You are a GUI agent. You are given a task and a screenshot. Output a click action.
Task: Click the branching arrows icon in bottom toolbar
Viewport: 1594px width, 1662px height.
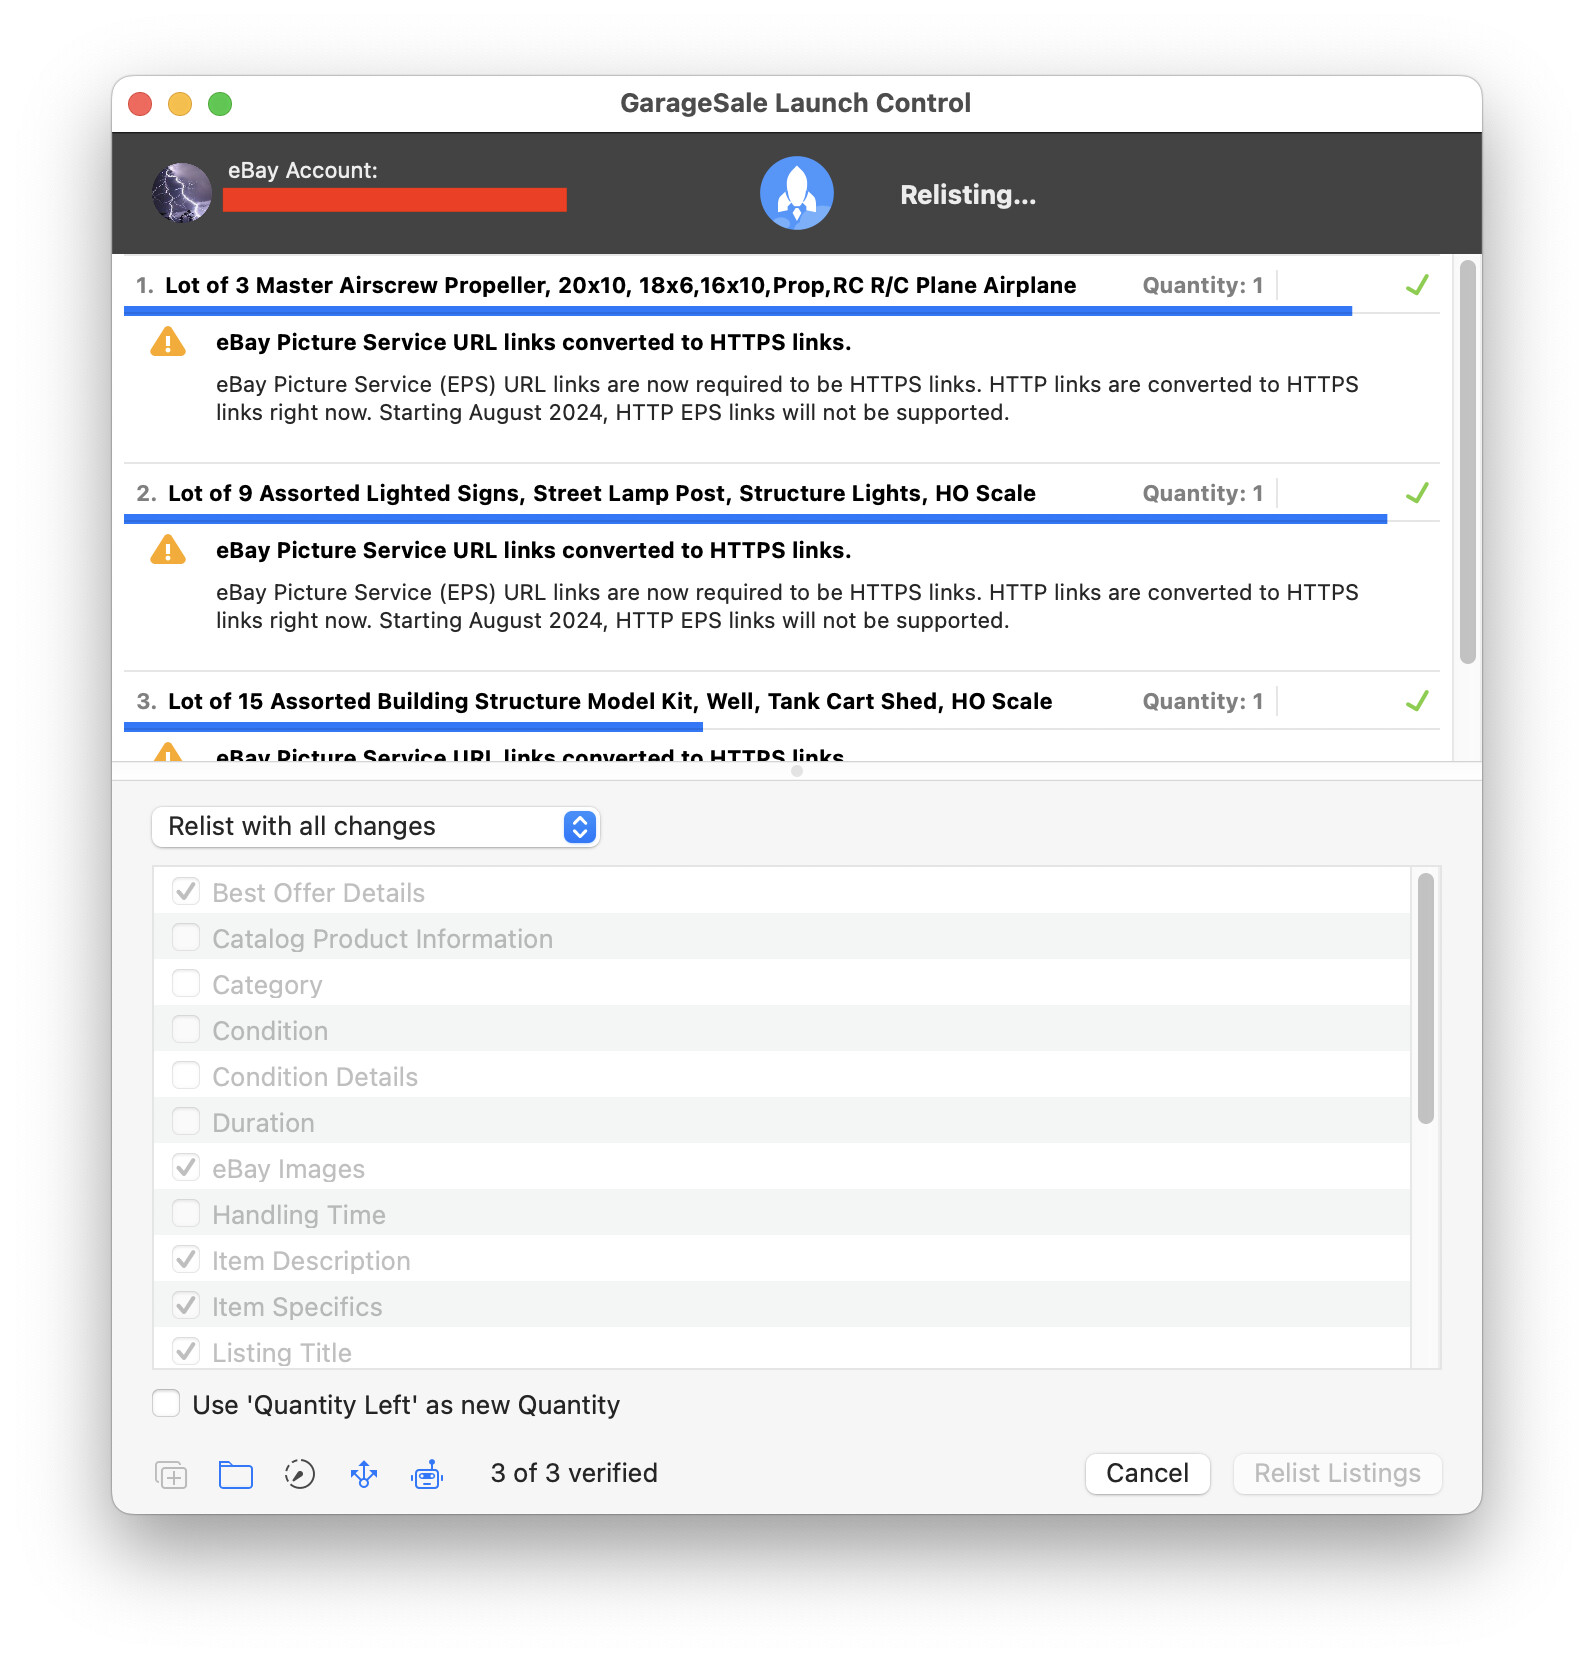pyautogui.click(x=364, y=1474)
